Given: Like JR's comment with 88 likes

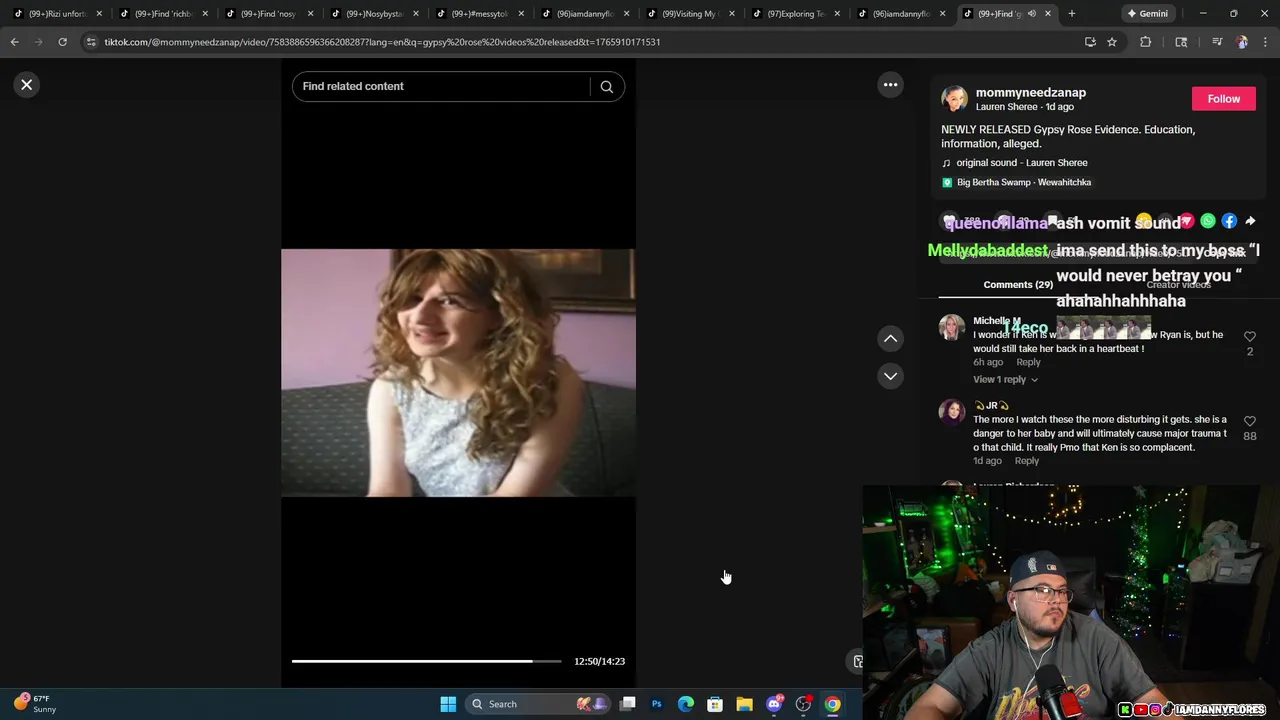Looking at the screenshot, I should tap(1249, 422).
